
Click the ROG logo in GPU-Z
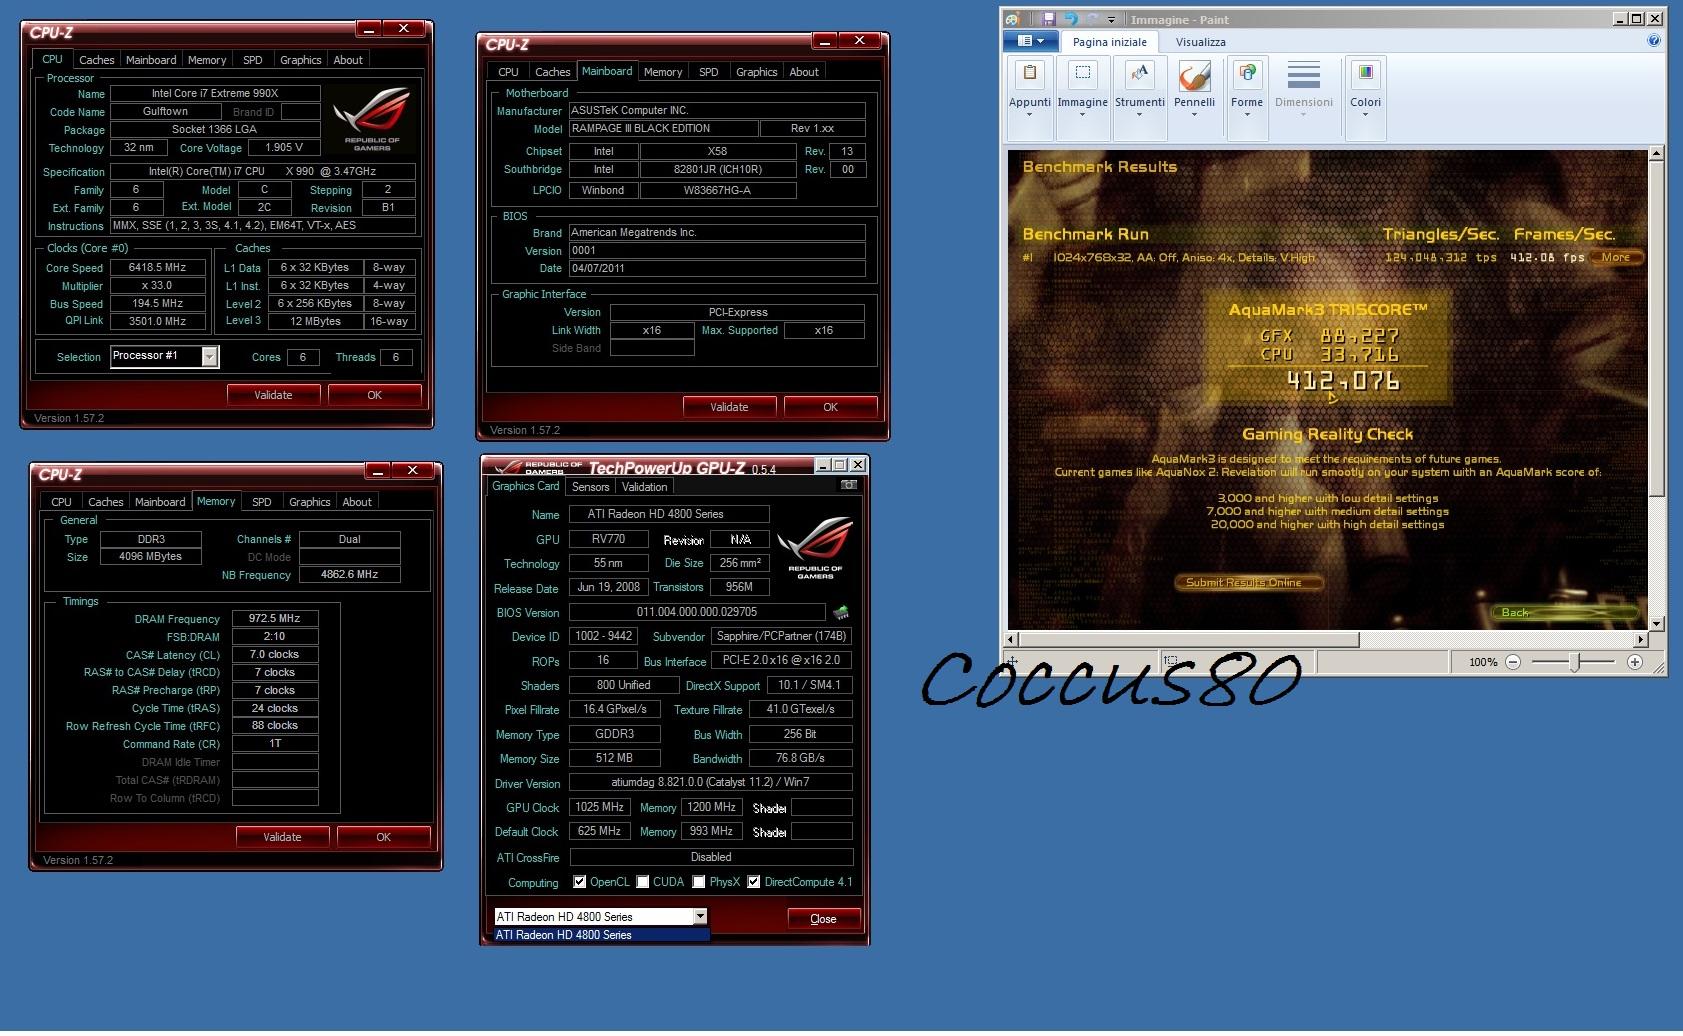[815, 547]
